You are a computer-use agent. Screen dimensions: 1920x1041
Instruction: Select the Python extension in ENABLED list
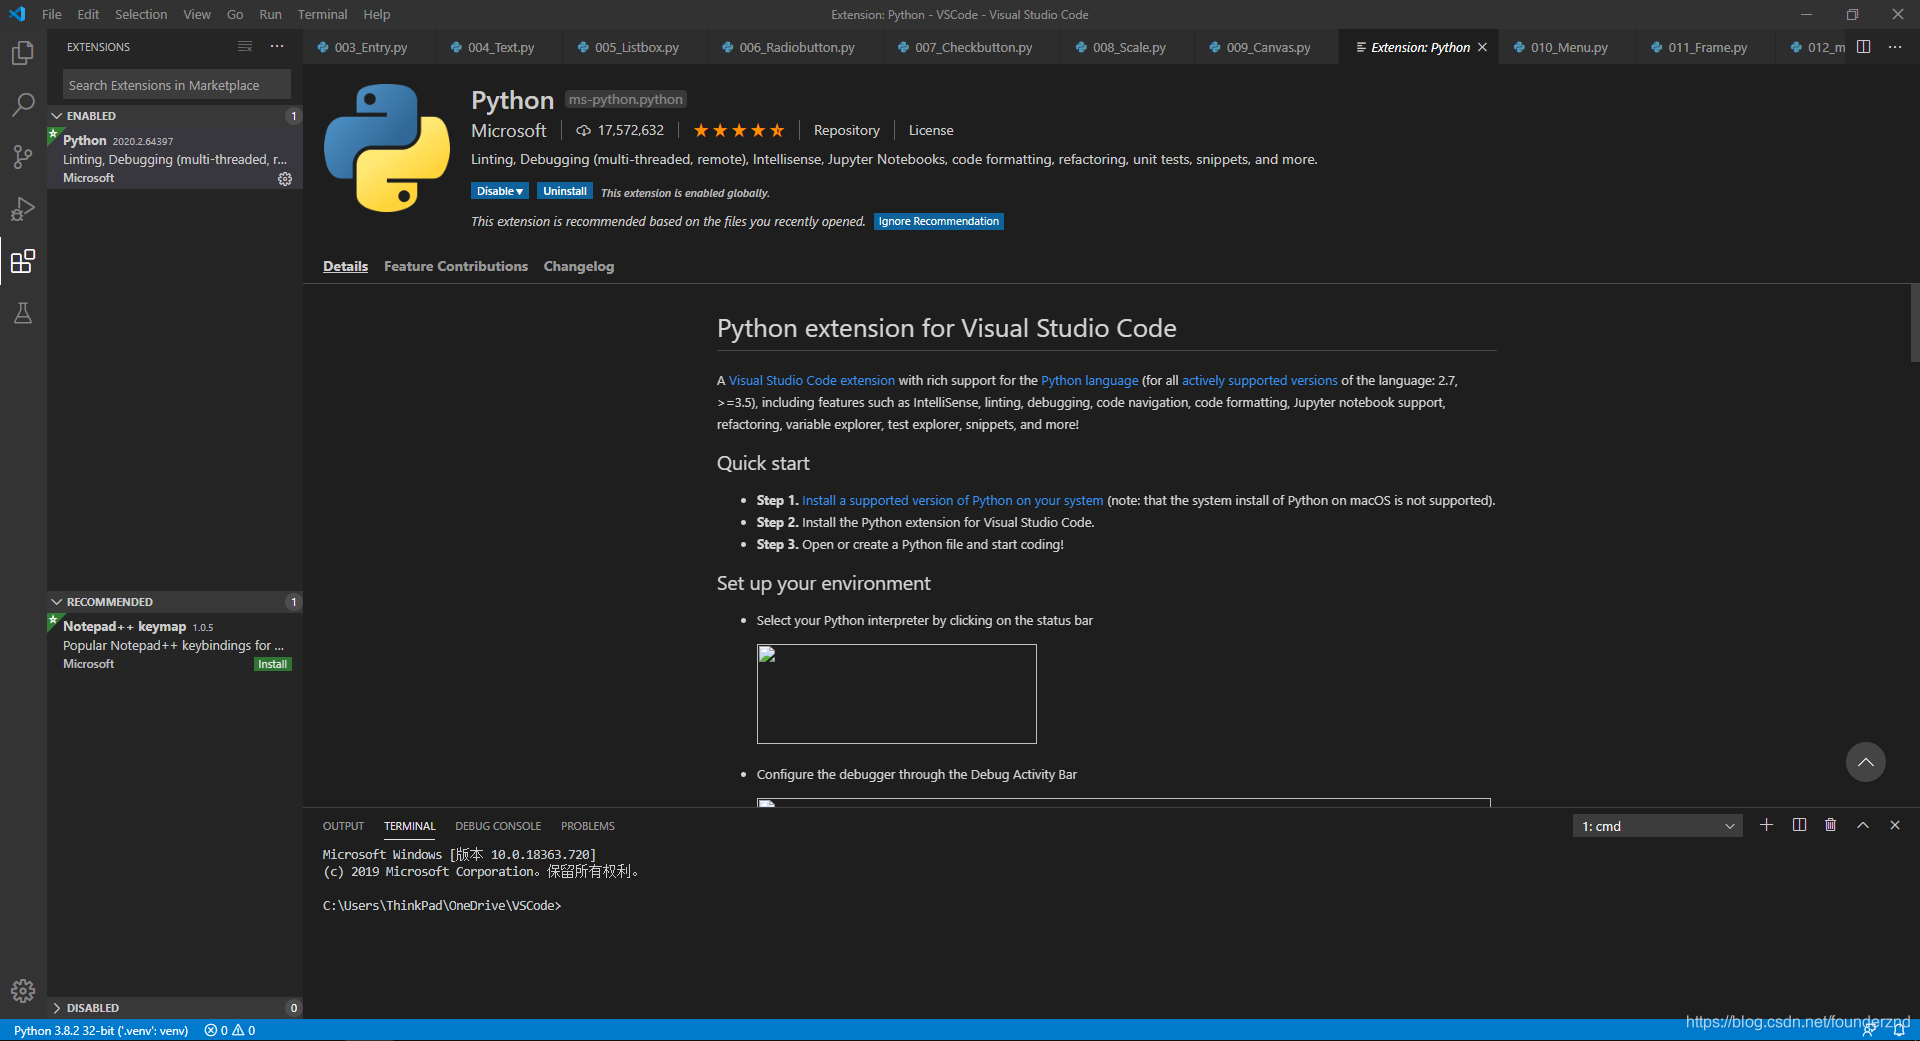[175, 159]
